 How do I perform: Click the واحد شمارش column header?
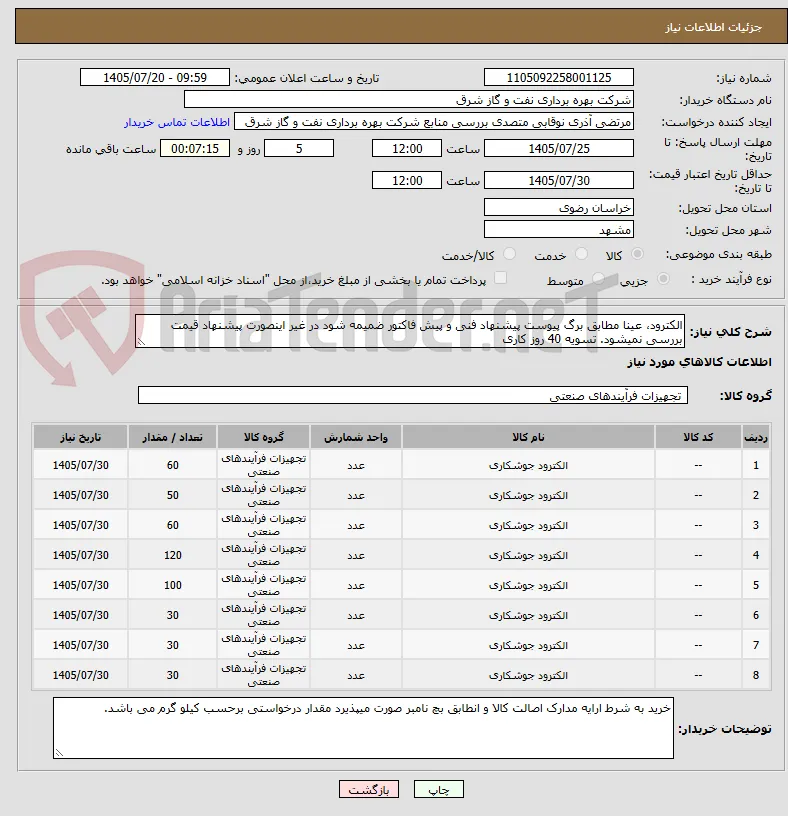pos(356,437)
